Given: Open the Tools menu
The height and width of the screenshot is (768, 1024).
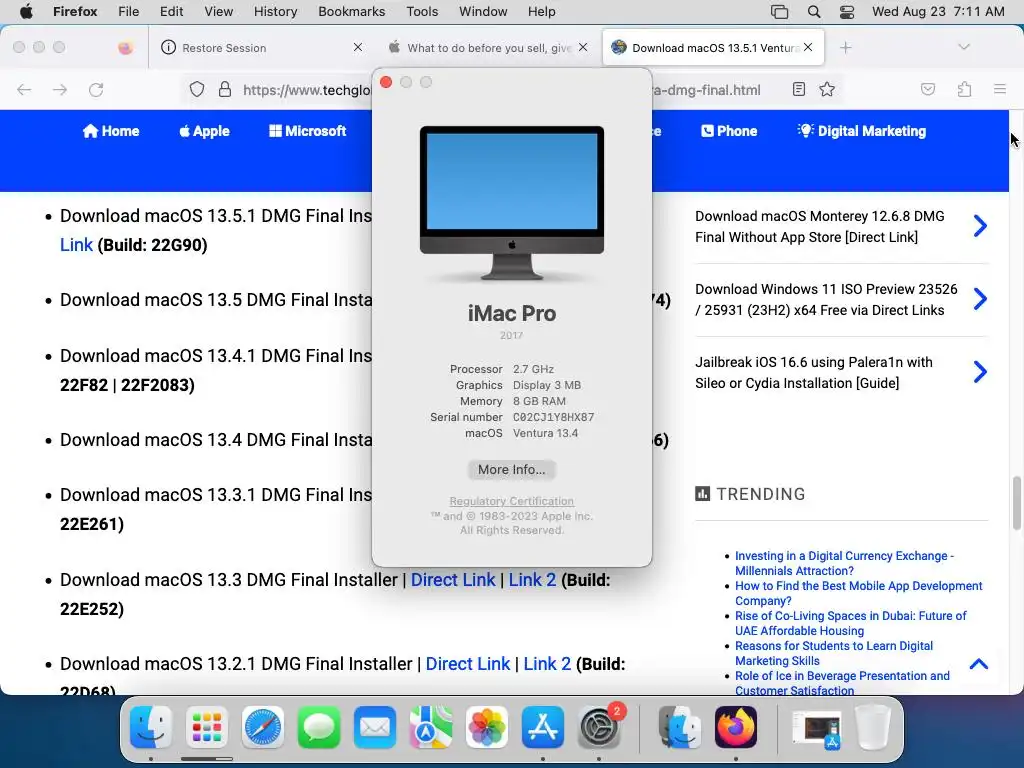Looking at the screenshot, I should click(422, 11).
